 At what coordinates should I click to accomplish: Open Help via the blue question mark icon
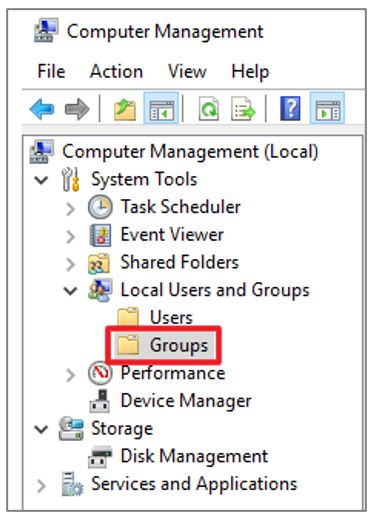tap(290, 108)
